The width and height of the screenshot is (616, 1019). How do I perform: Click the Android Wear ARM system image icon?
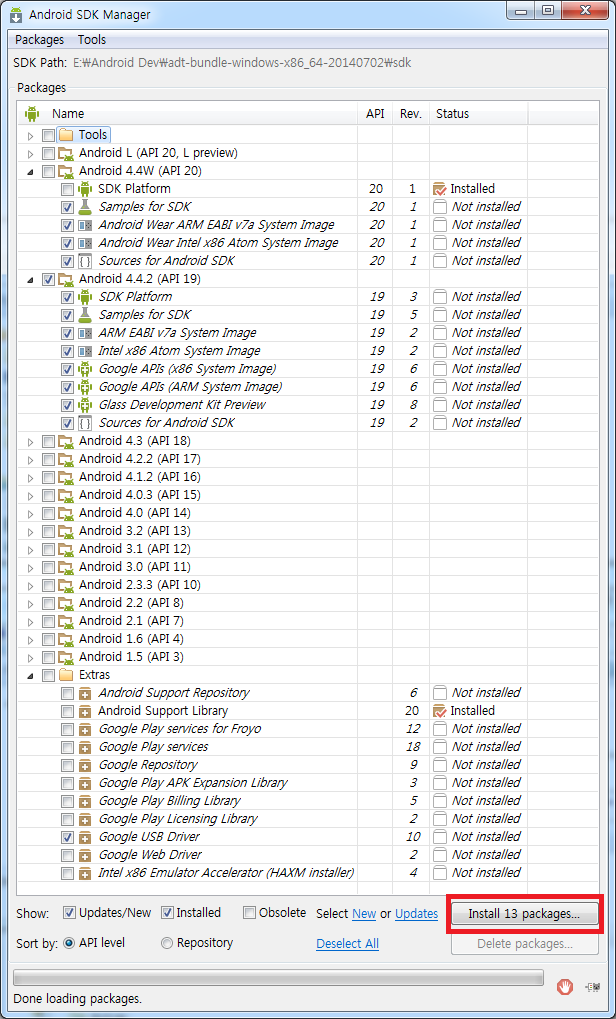pyautogui.click(x=85, y=225)
